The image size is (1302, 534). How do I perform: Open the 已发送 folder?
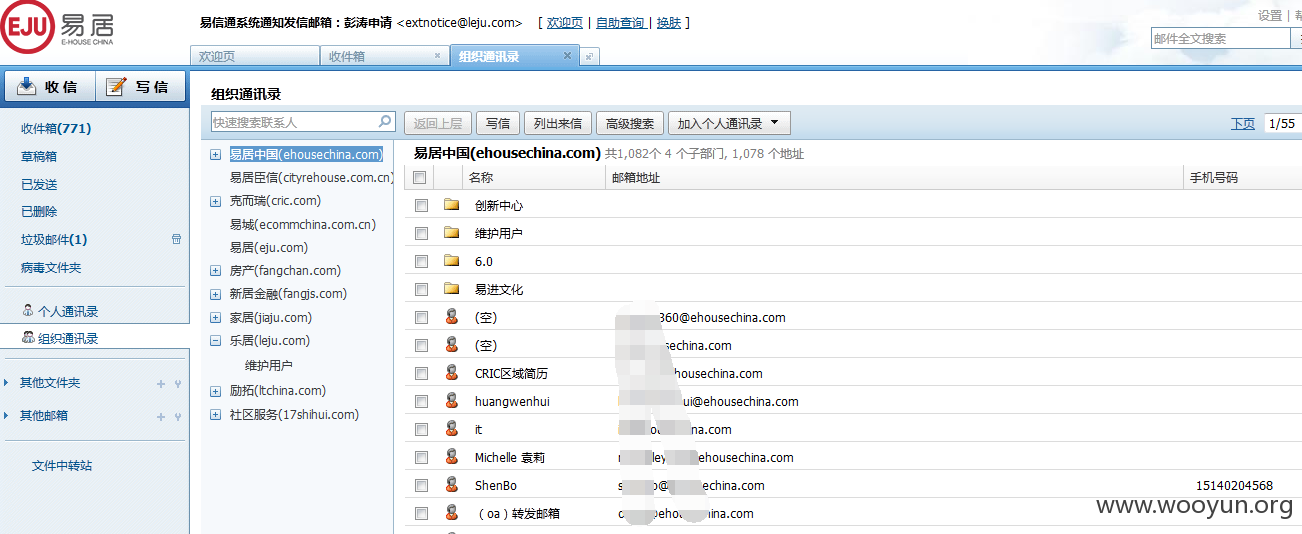pyautogui.click(x=39, y=184)
